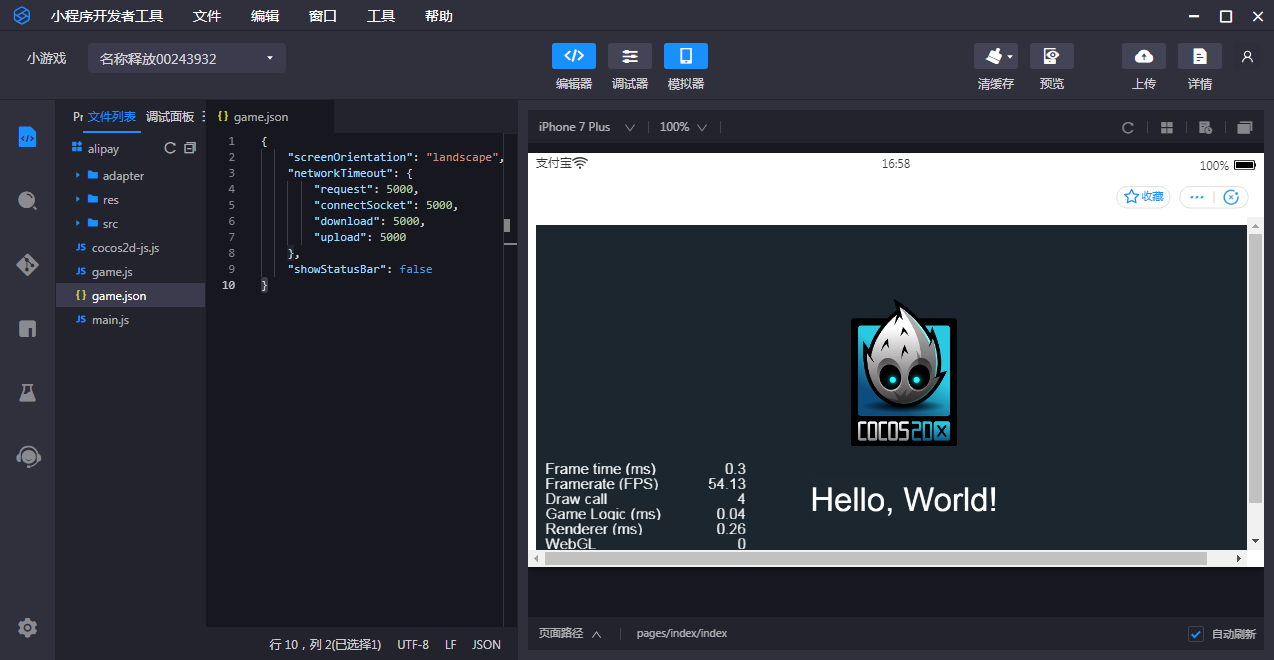Open the panel tabs more options dots

[204, 117]
